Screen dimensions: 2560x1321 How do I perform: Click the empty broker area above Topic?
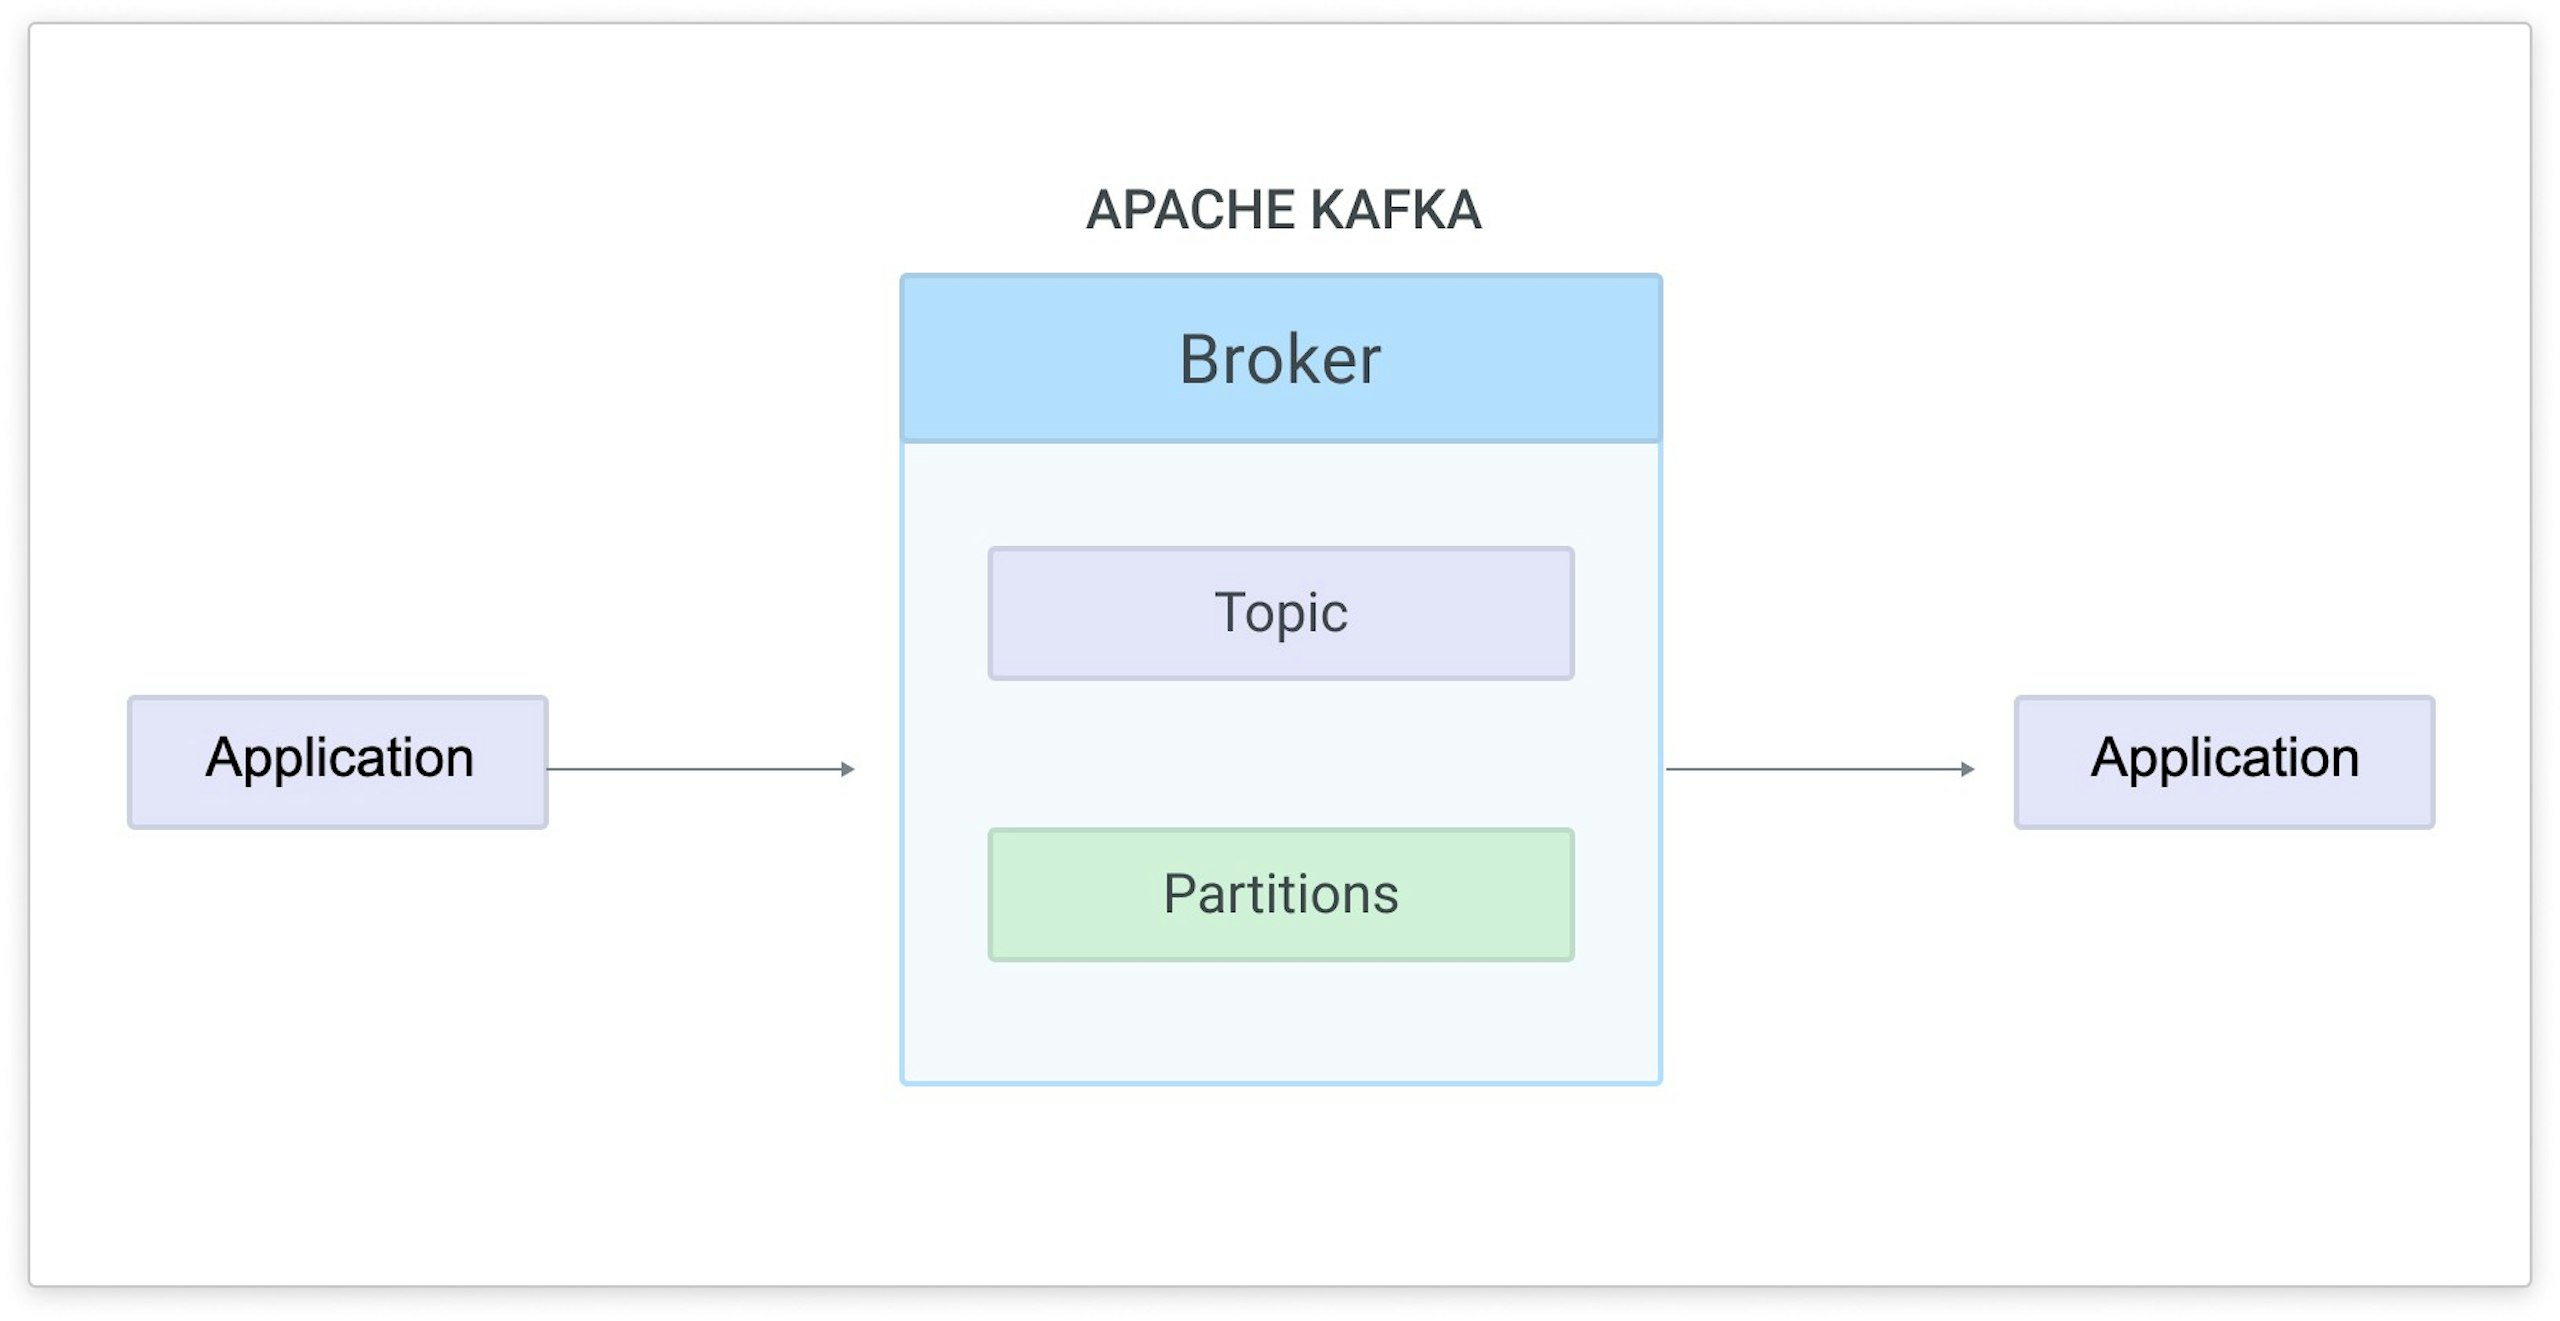[1280, 495]
